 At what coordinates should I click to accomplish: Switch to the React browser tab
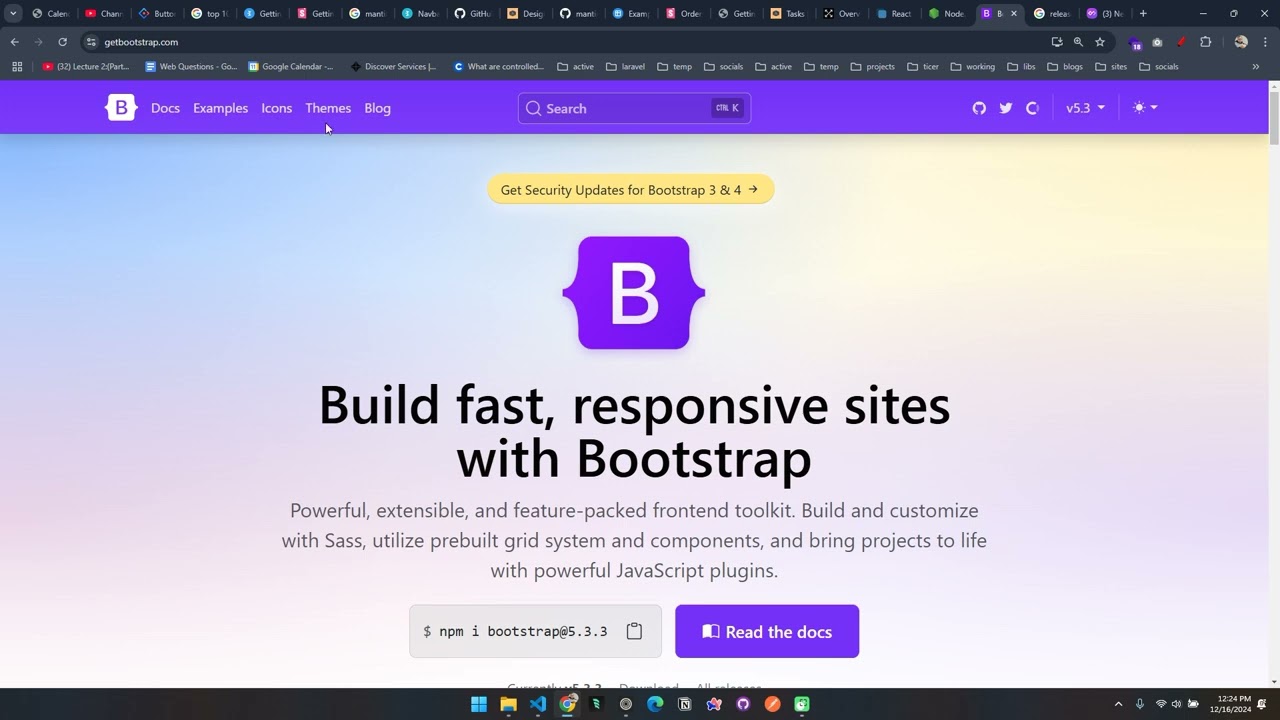click(x=893, y=14)
